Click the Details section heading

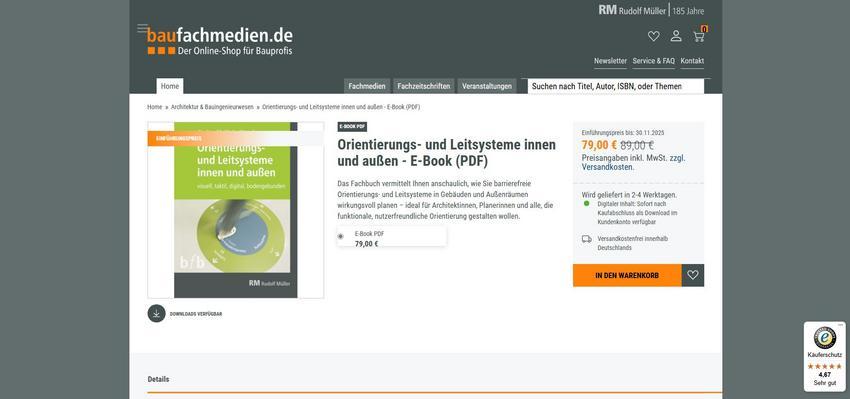pos(158,379)
